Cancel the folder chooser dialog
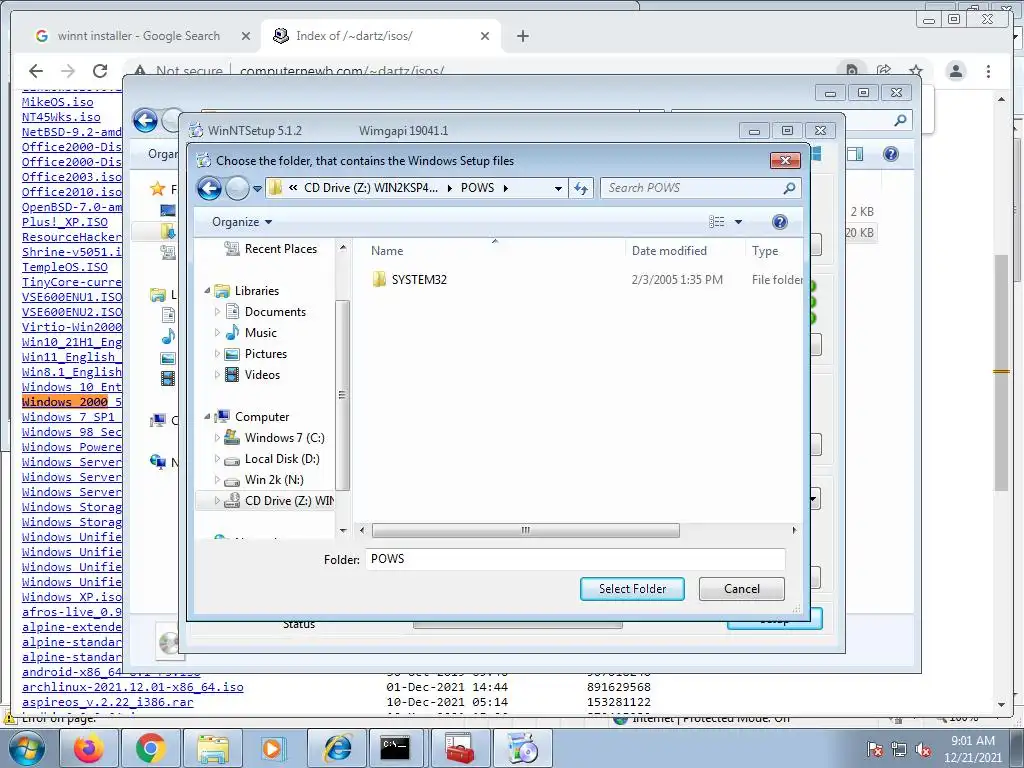 coord(742,589)
